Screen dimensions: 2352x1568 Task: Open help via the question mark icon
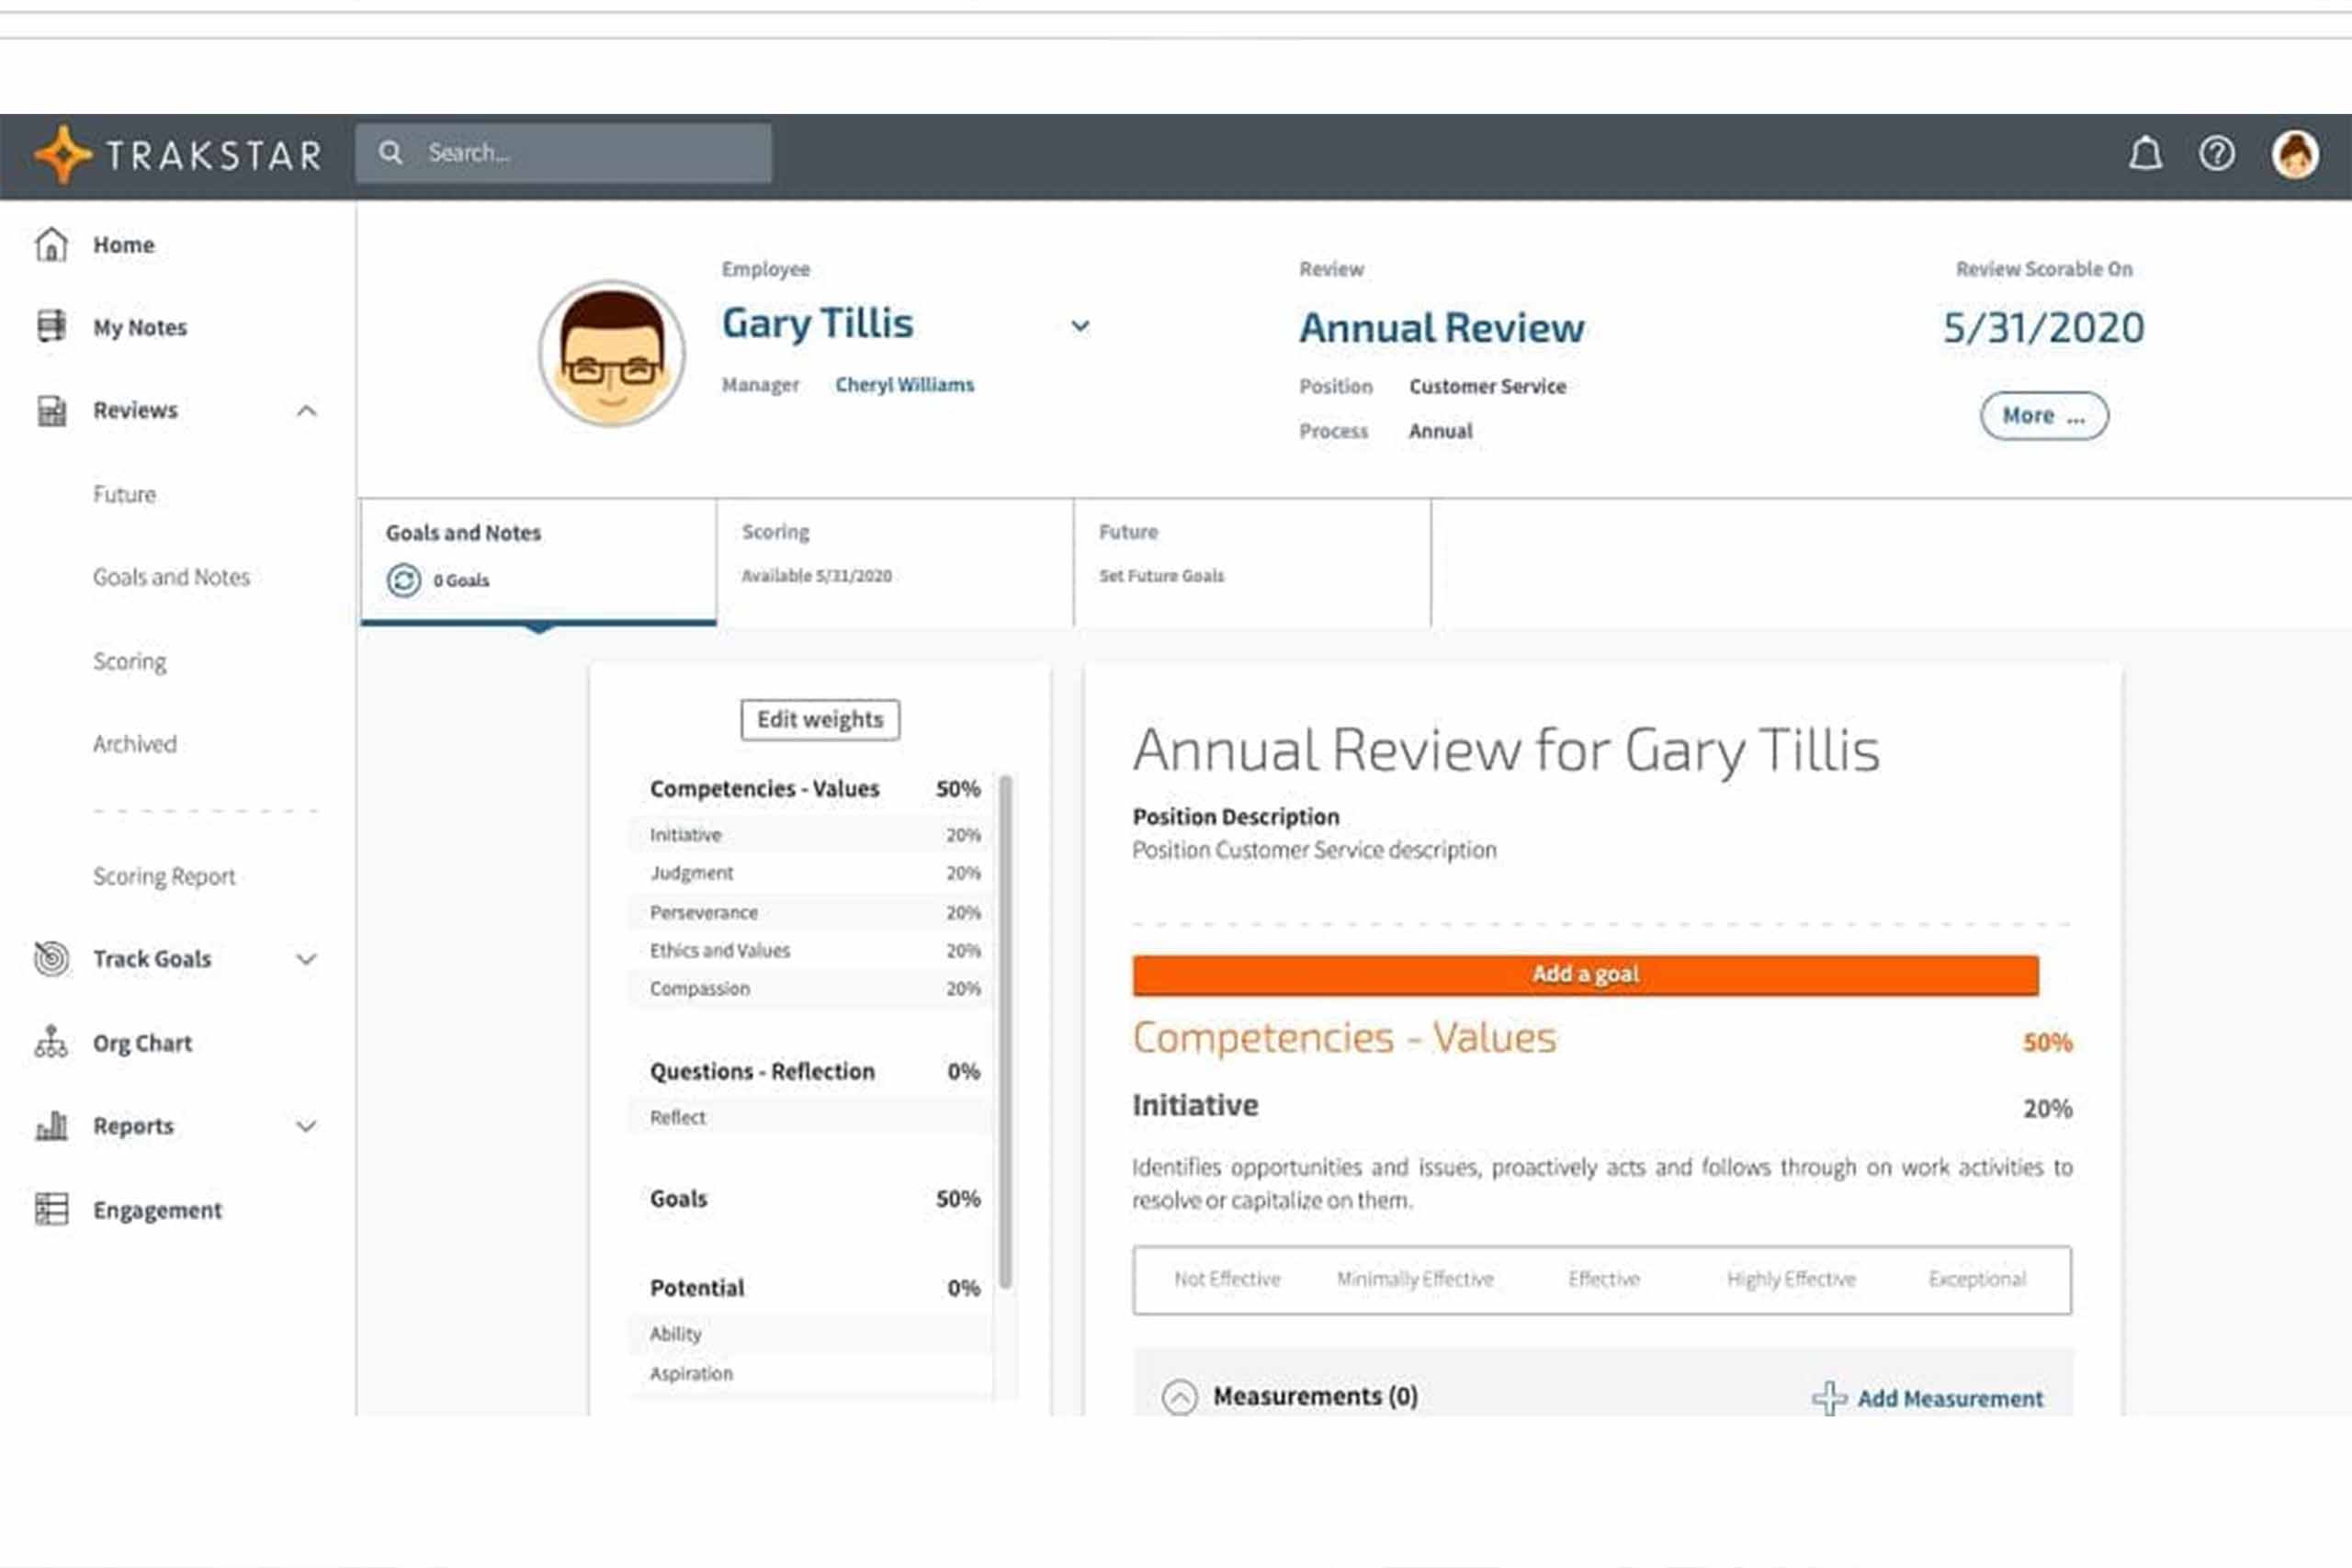(x=2217, y=154)
